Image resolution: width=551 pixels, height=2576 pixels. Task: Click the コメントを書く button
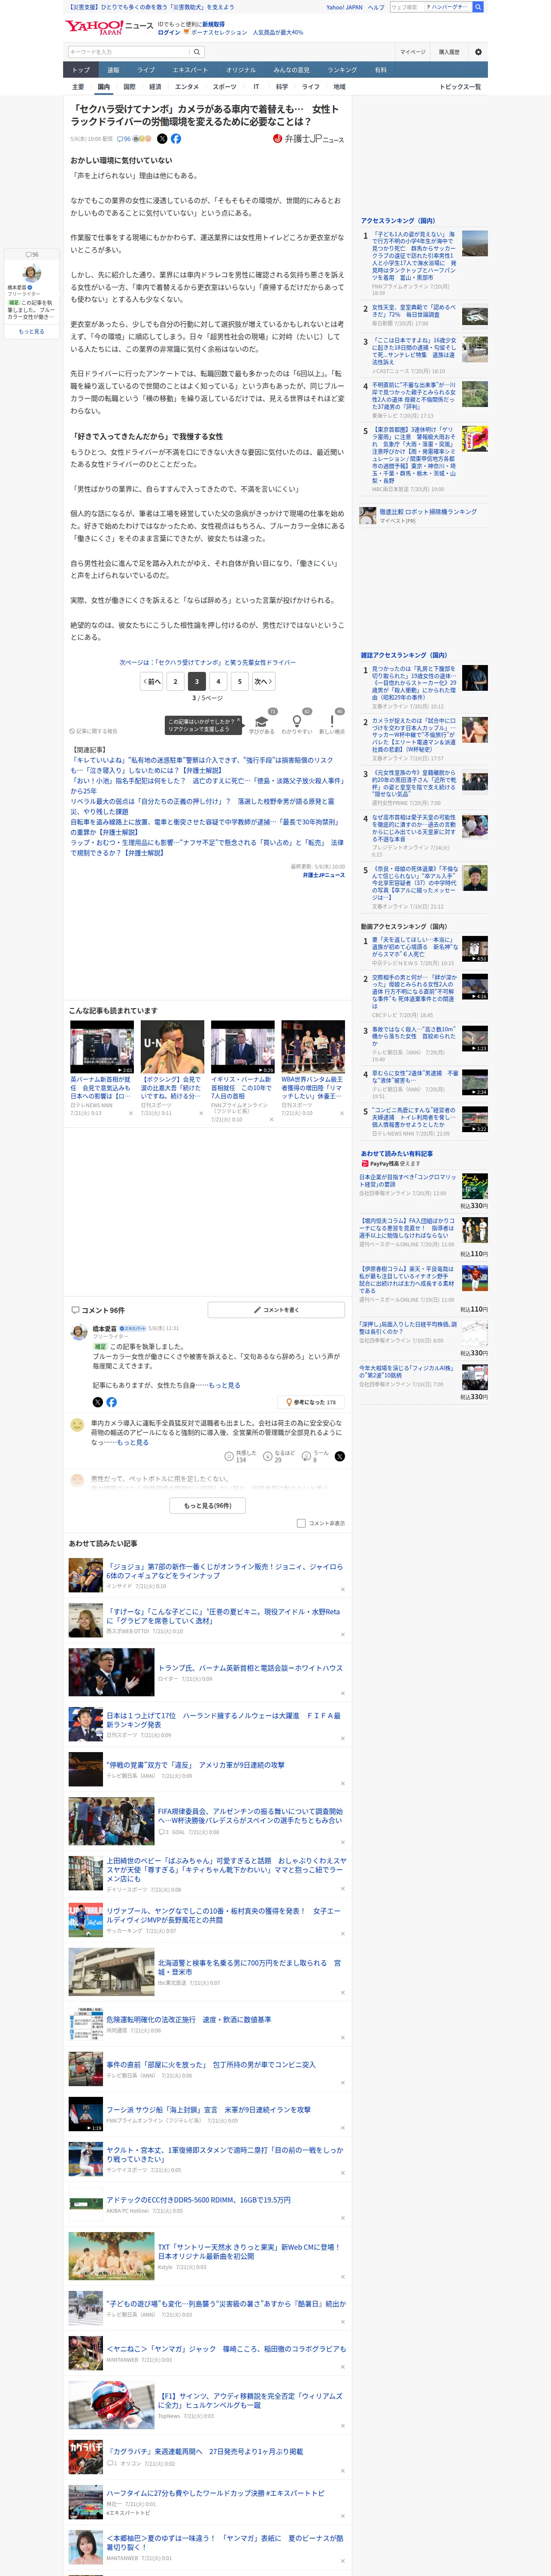[277, 1309]
